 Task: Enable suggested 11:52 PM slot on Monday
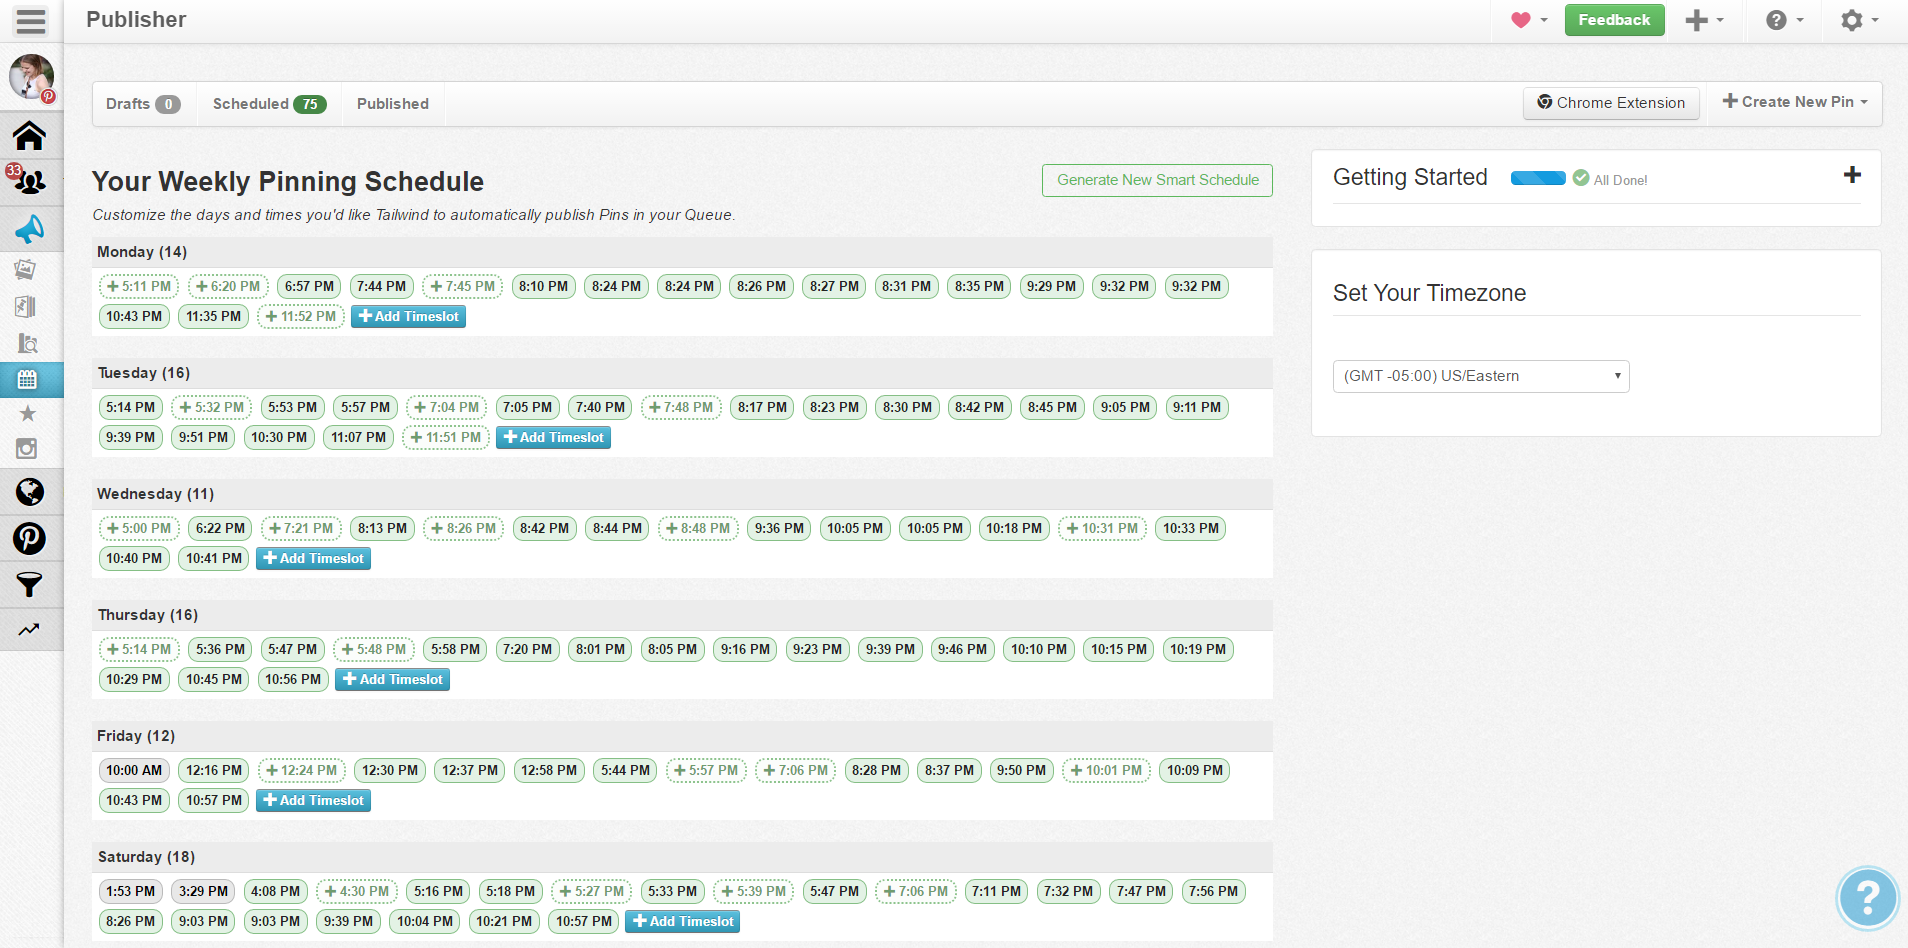[301, 316]
